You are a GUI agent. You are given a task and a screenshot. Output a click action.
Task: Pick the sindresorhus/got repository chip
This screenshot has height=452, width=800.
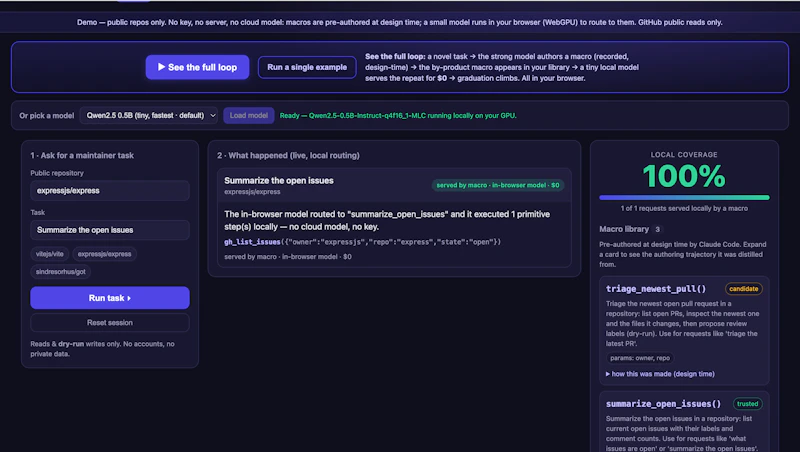[61, 271]
